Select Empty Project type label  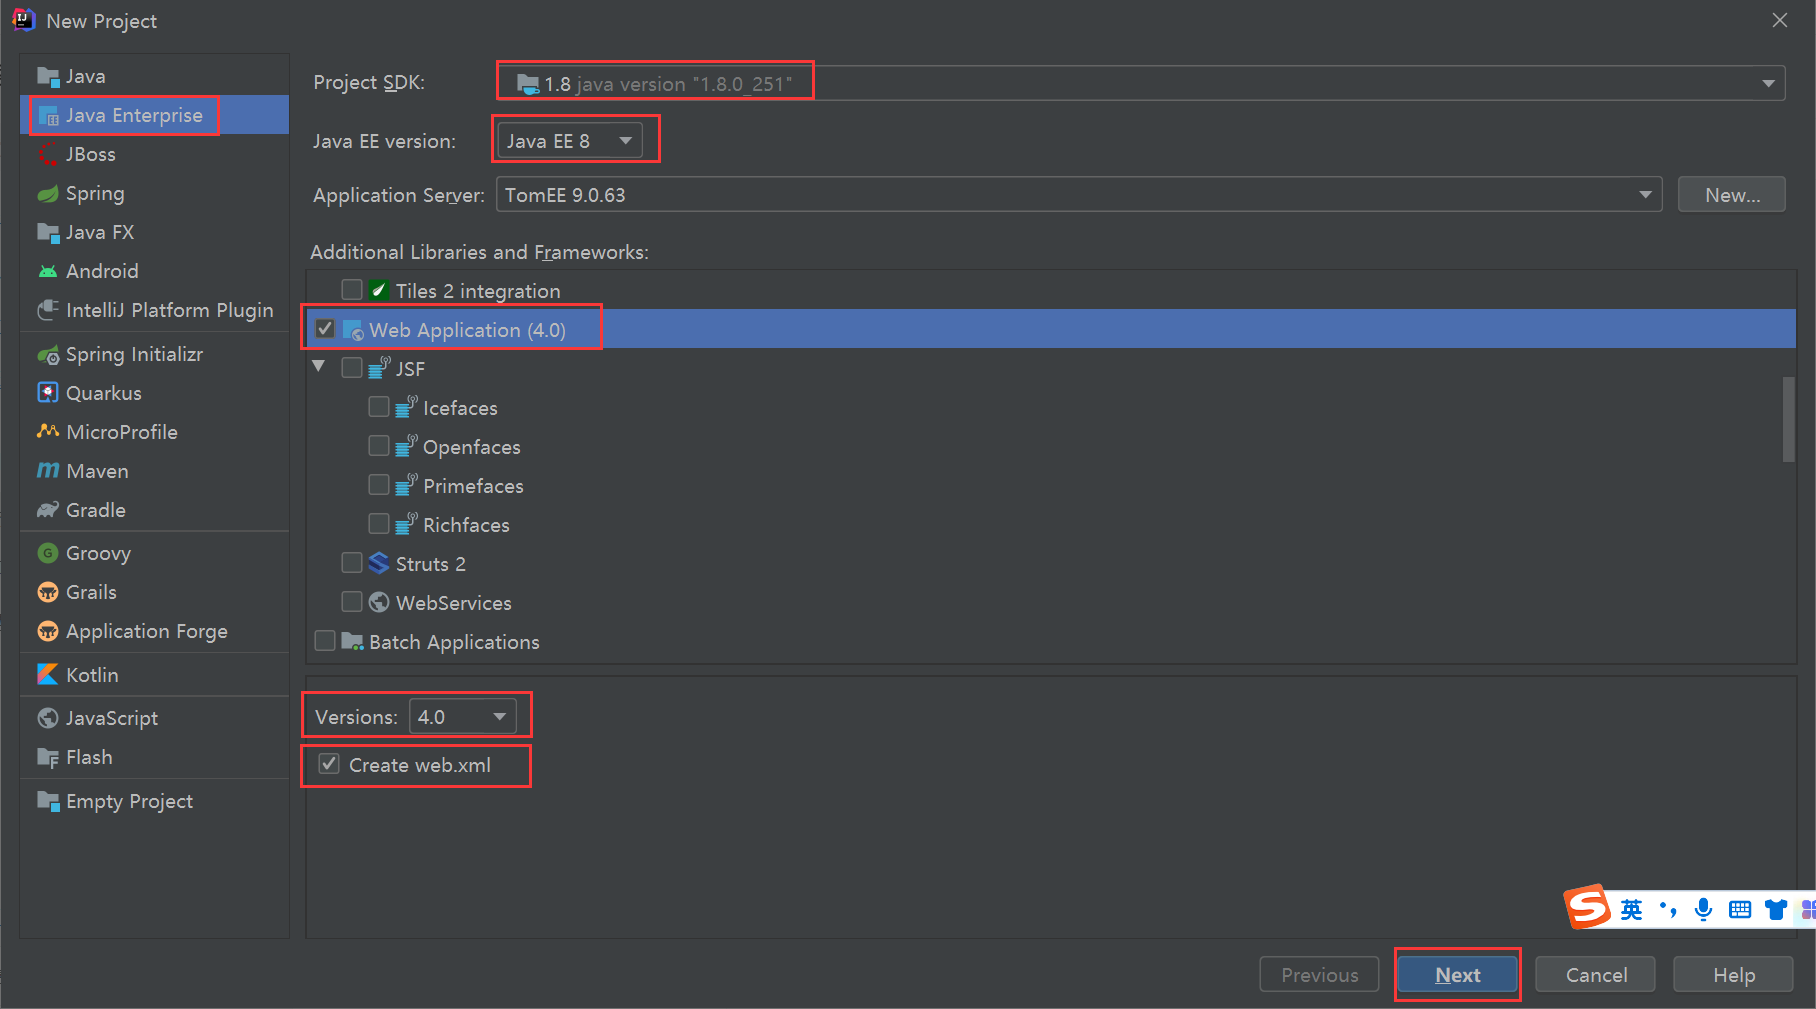point(129,801)
